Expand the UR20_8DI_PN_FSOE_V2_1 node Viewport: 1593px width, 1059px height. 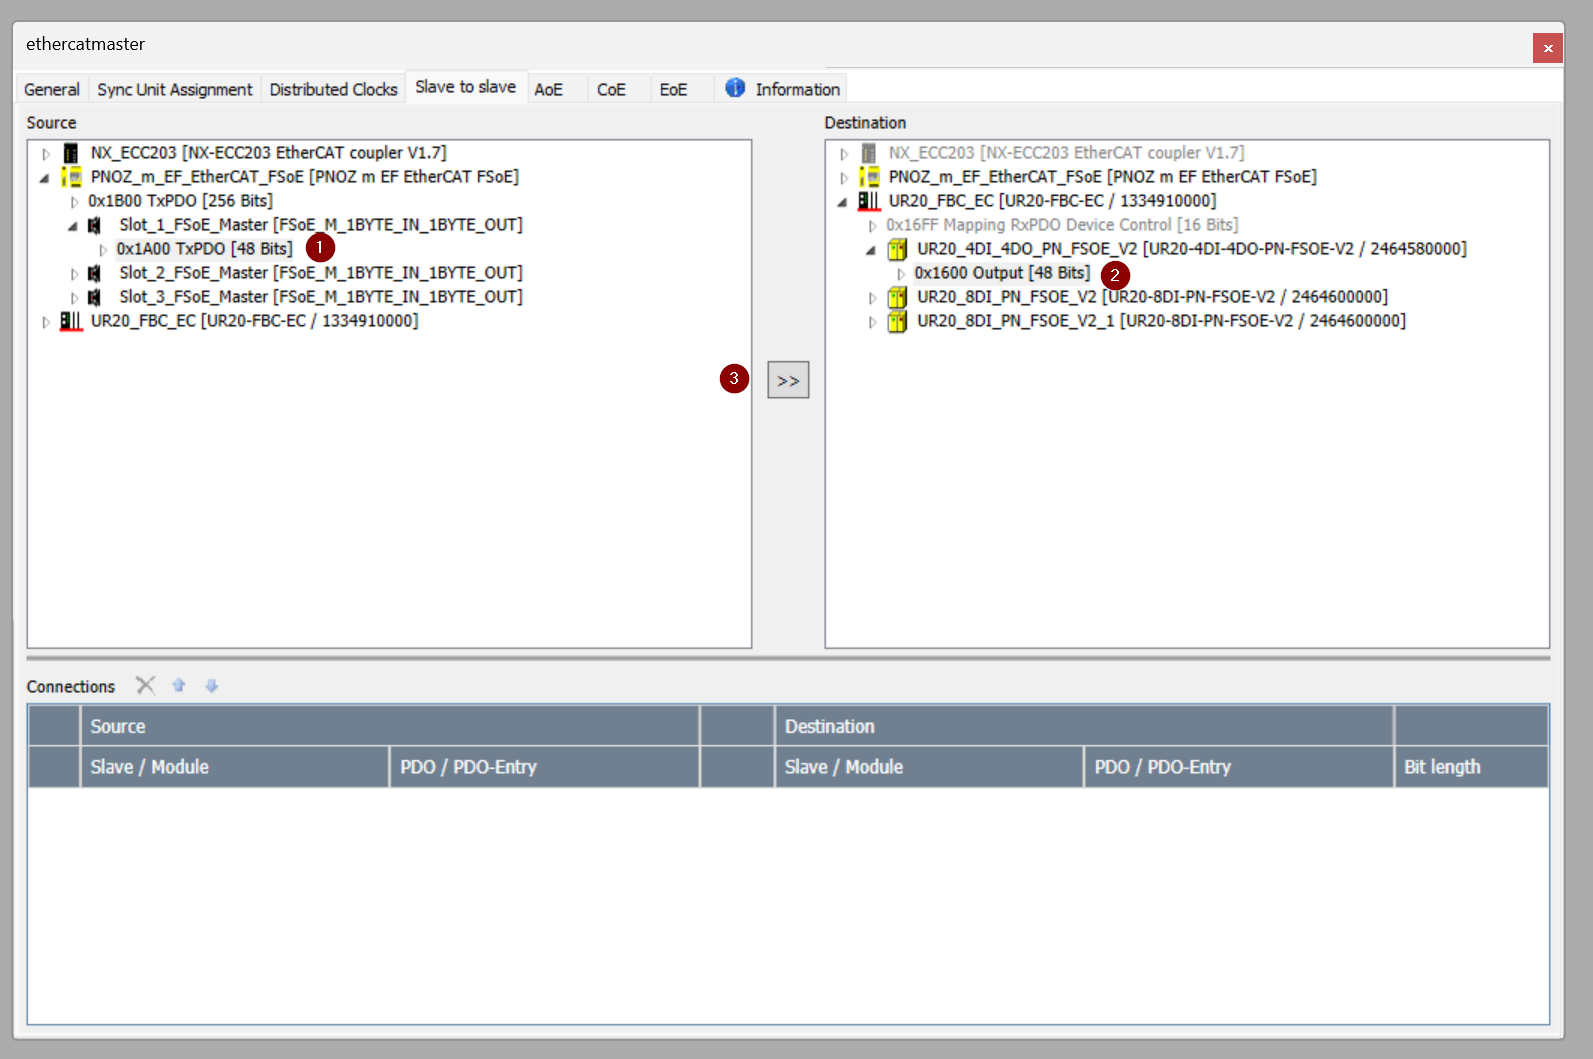(x=872, y=322)
